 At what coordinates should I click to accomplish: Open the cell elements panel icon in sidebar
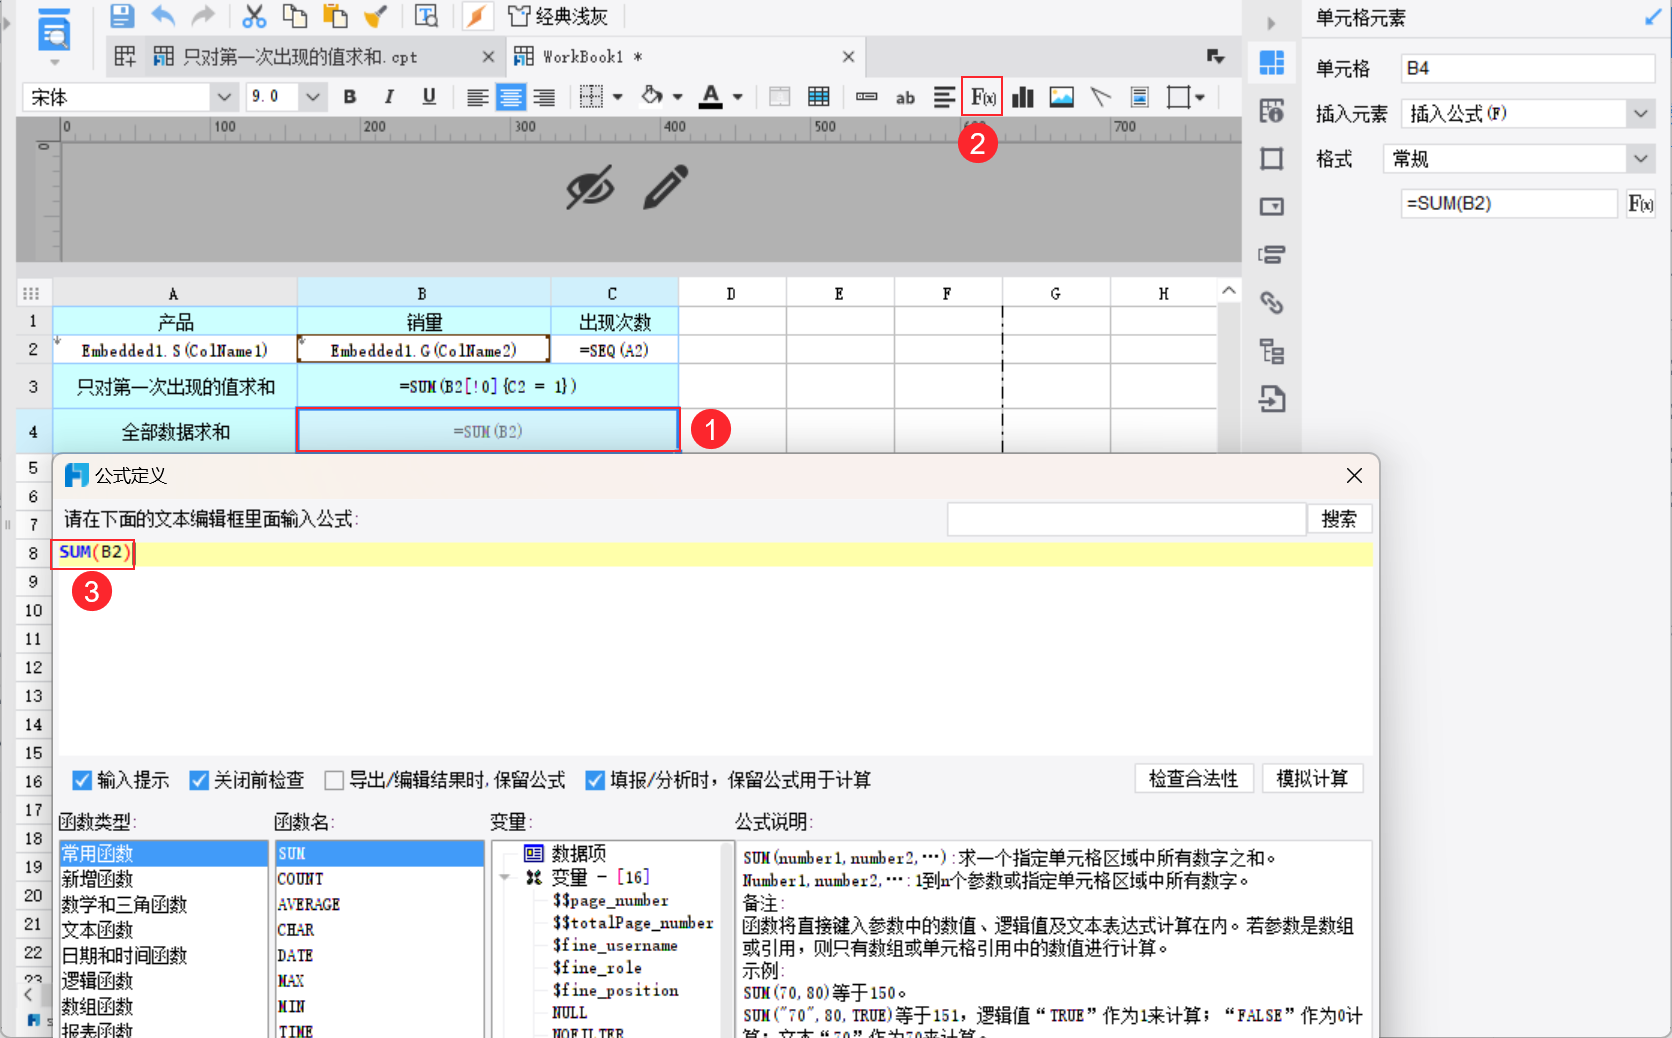click(x=1272, y=63)
